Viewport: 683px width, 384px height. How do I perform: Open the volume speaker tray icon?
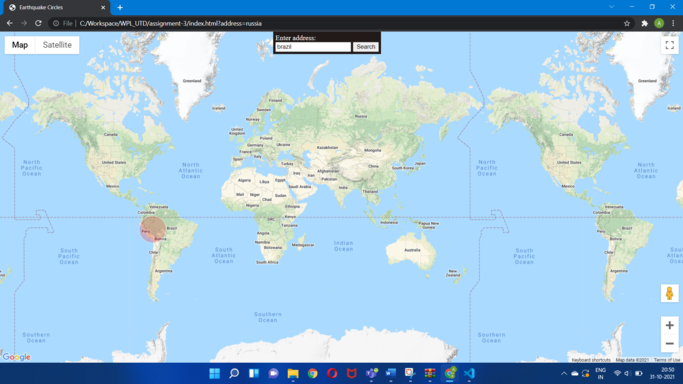point(627,374)
